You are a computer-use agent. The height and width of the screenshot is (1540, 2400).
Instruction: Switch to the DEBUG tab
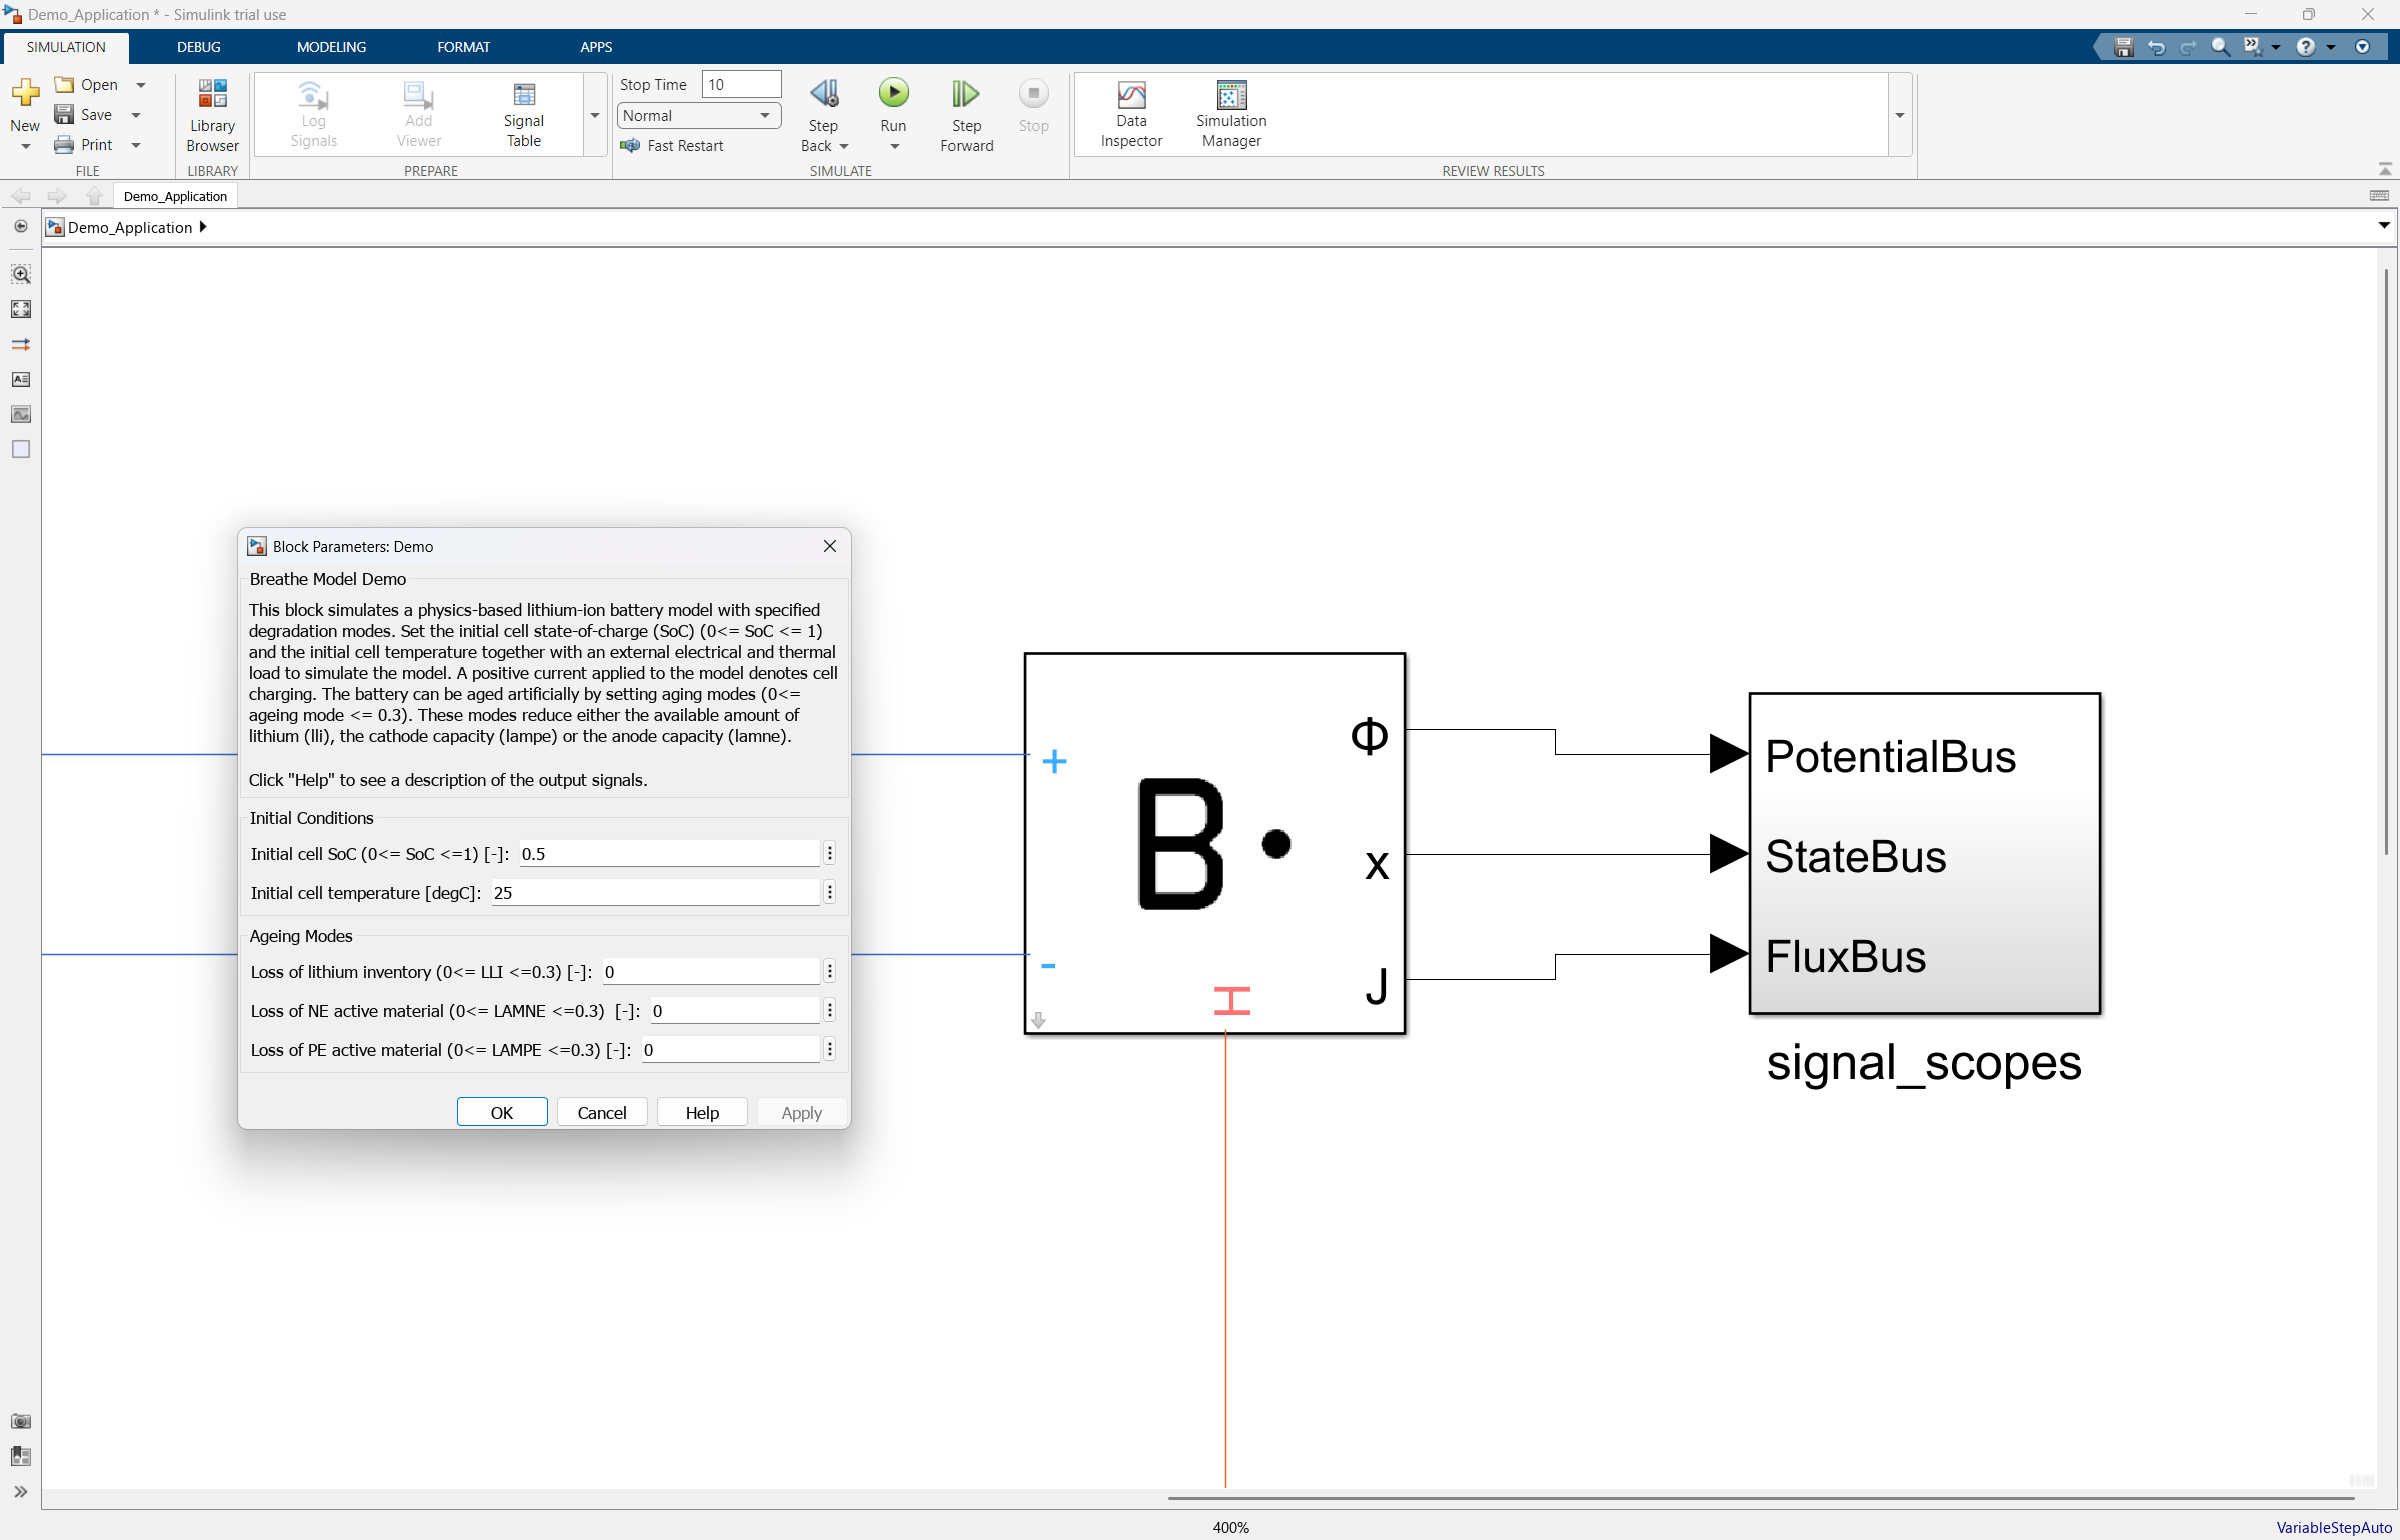tap(199, 47)
